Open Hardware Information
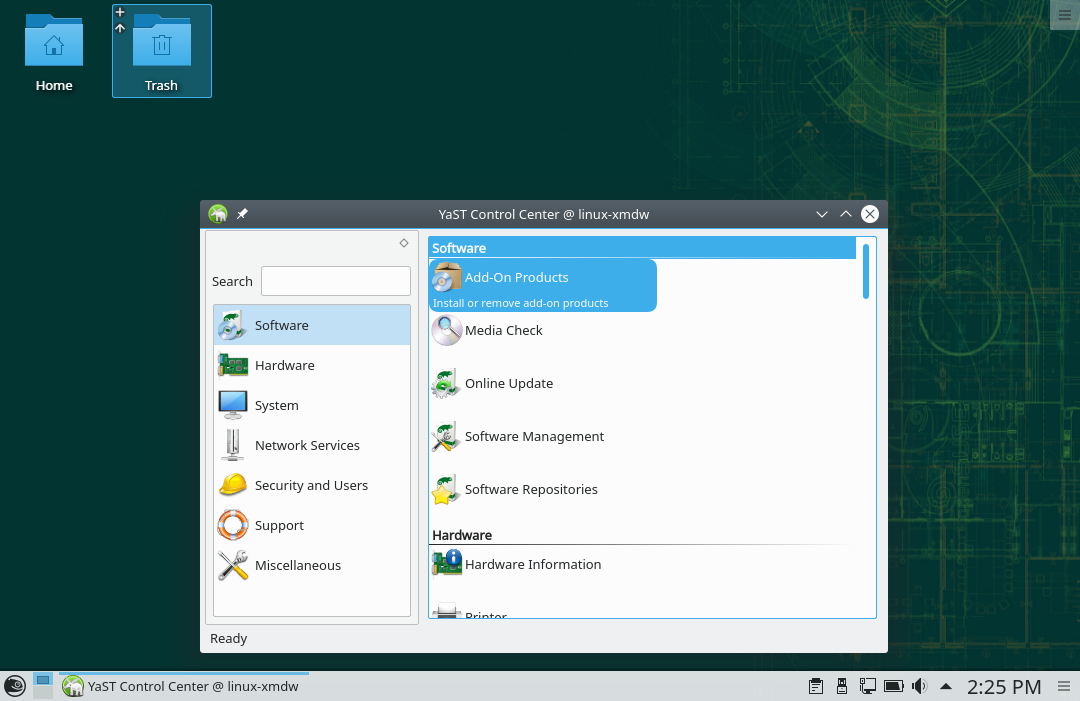Image resolution: width=1080 pixels, height=701 pixels. 533,564
